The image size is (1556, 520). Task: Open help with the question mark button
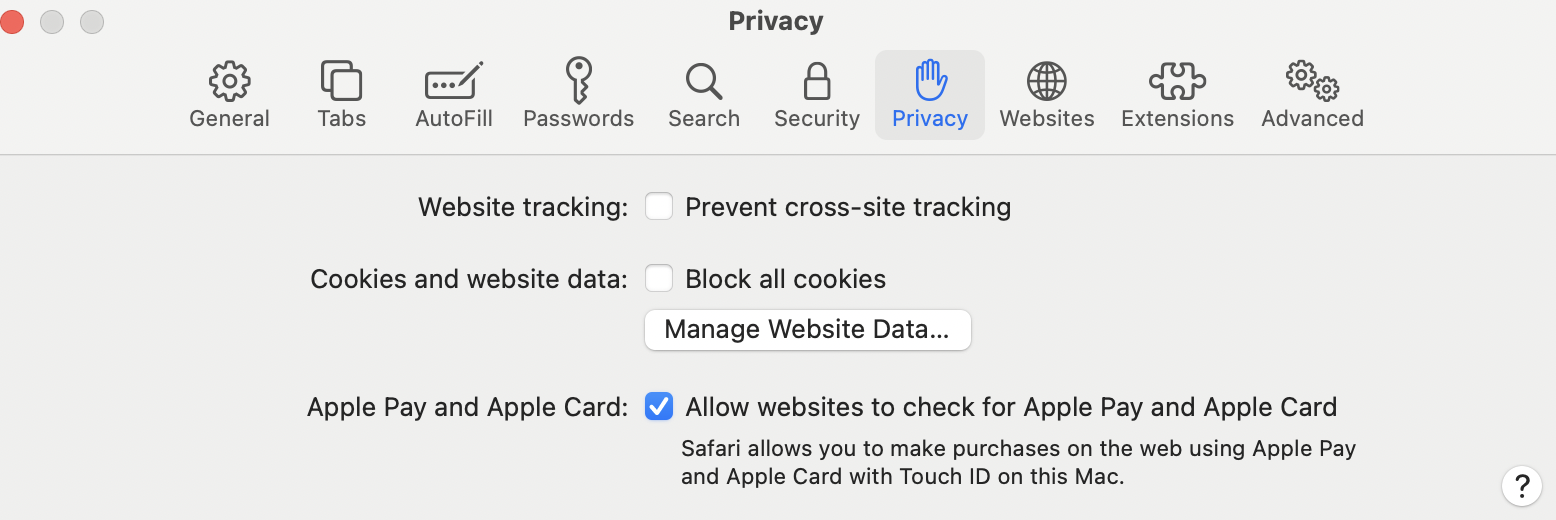pyautogui.click(x=1521, y=486)
